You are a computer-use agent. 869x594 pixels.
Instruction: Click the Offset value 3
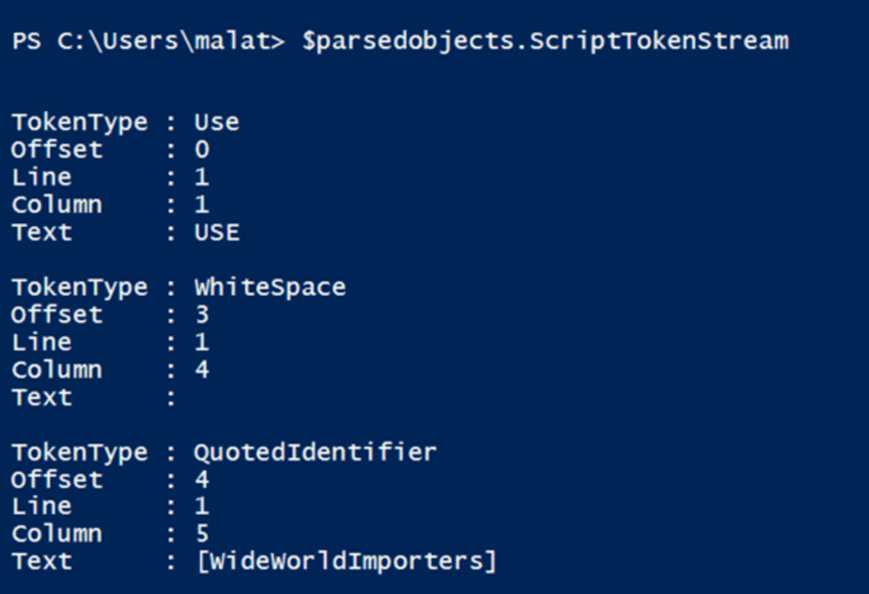pos(202,315)
